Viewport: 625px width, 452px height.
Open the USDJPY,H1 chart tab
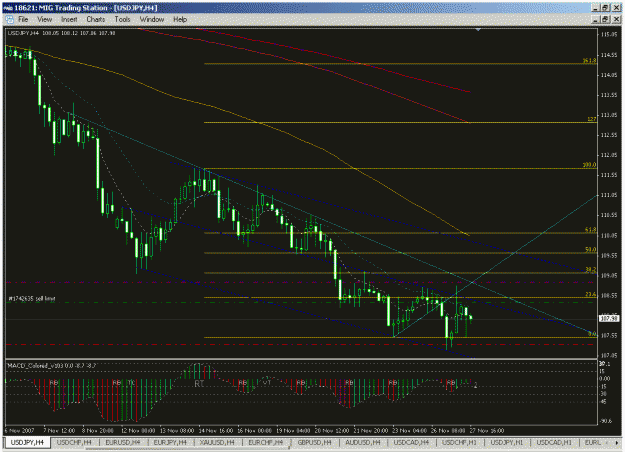pos(507,442)
